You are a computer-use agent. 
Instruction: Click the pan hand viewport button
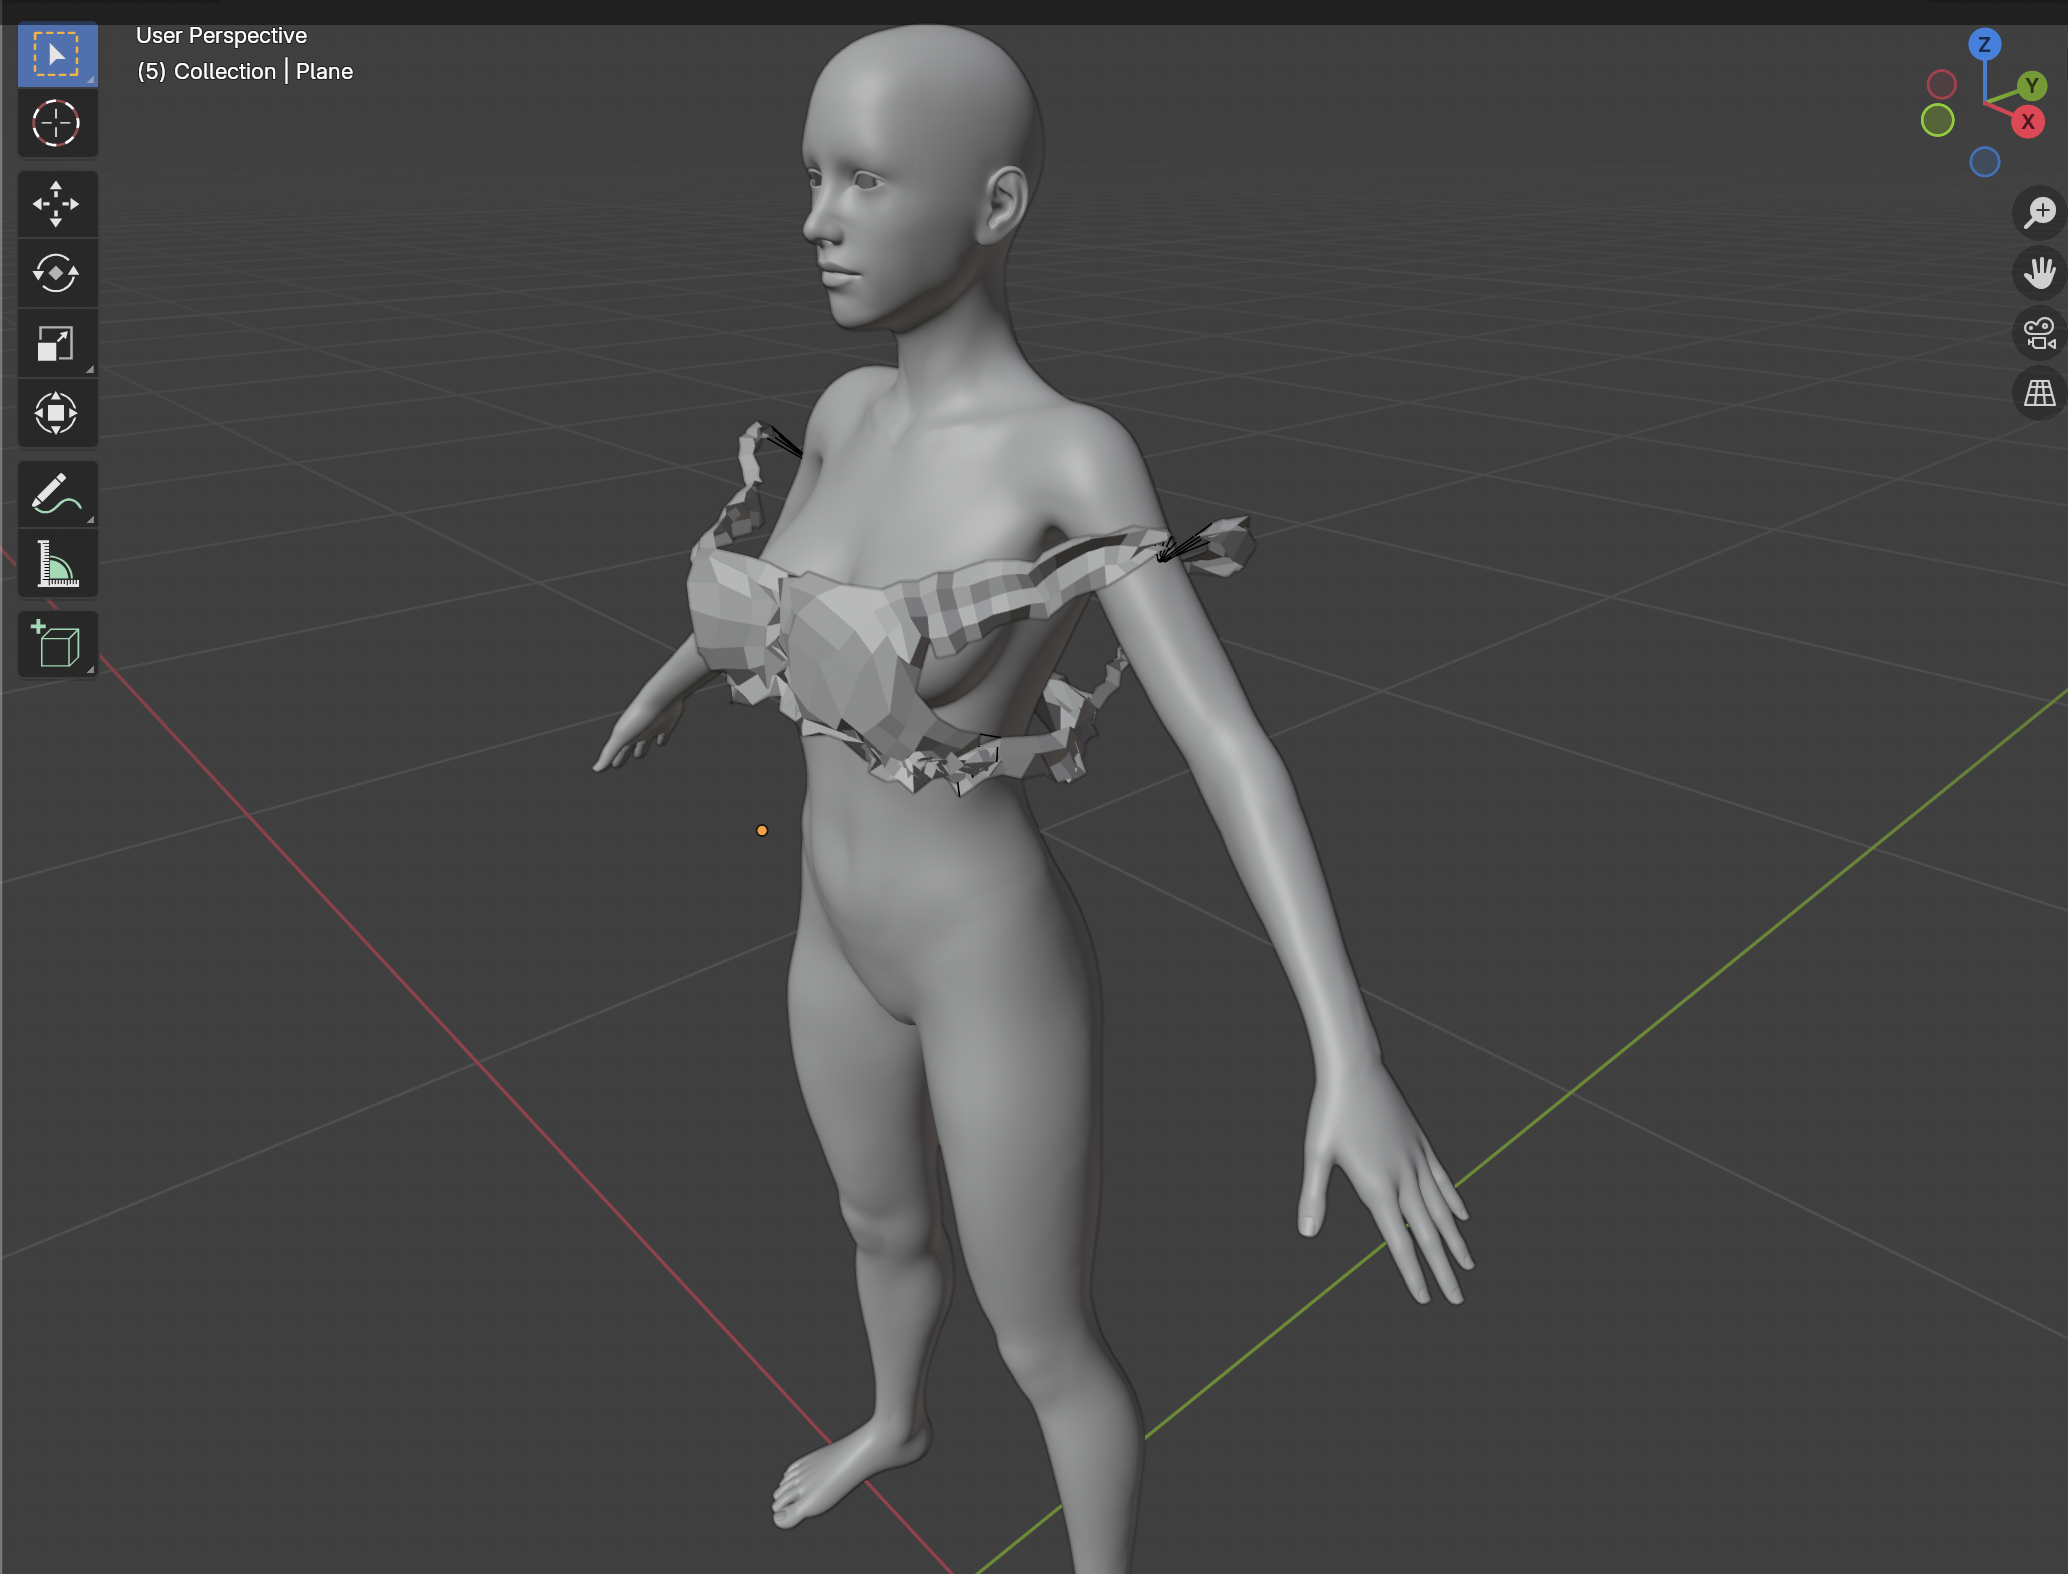tap(2039, 273)
